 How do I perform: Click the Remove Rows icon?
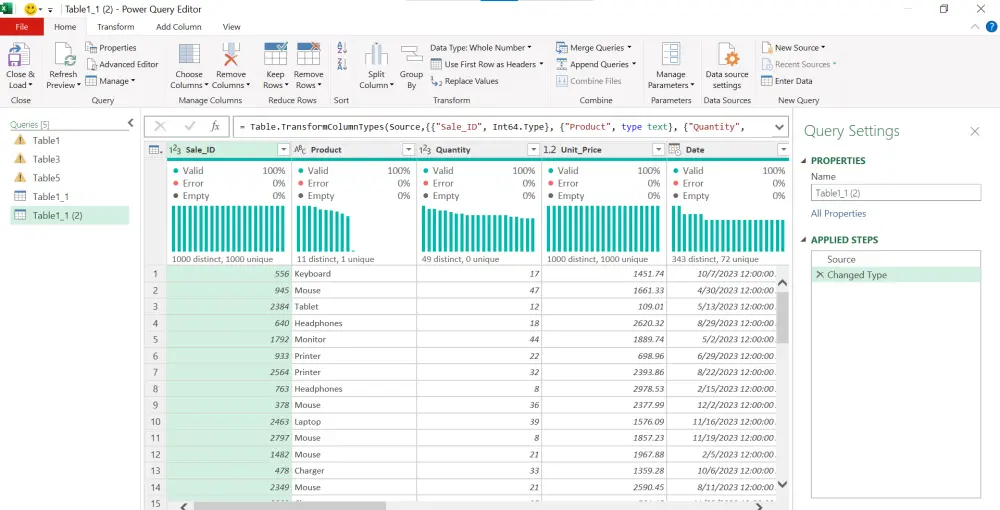[309, 55]
